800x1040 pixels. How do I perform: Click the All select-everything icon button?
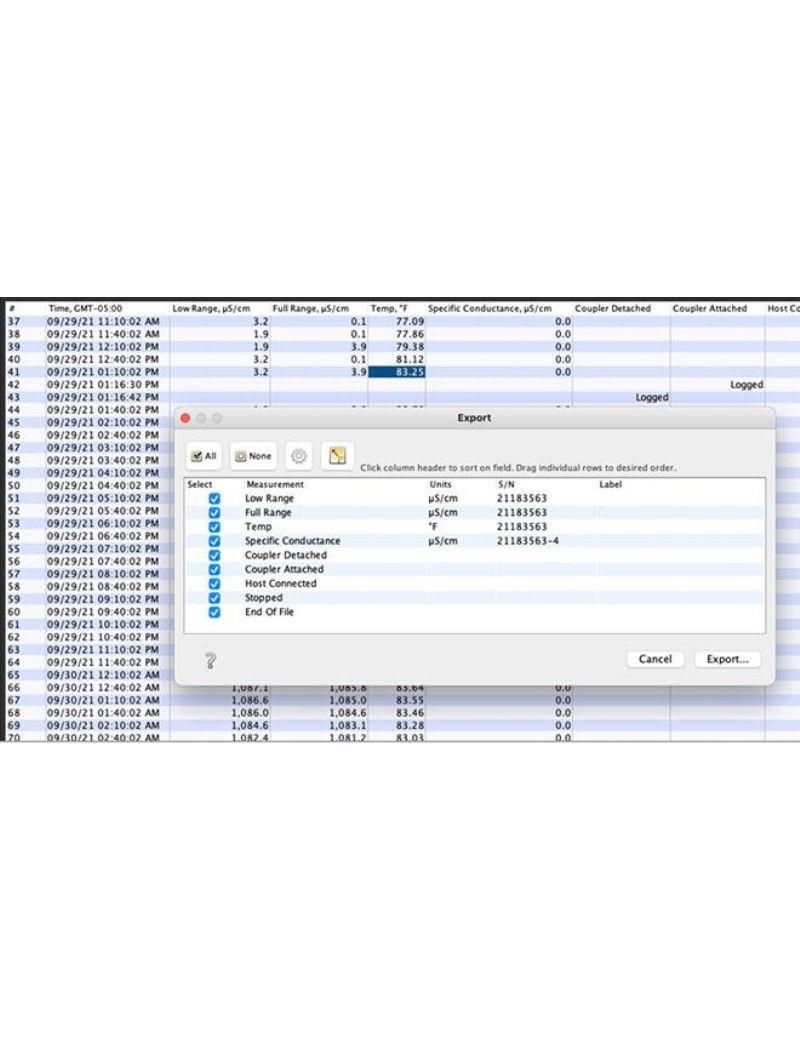[x=205, y=456]
